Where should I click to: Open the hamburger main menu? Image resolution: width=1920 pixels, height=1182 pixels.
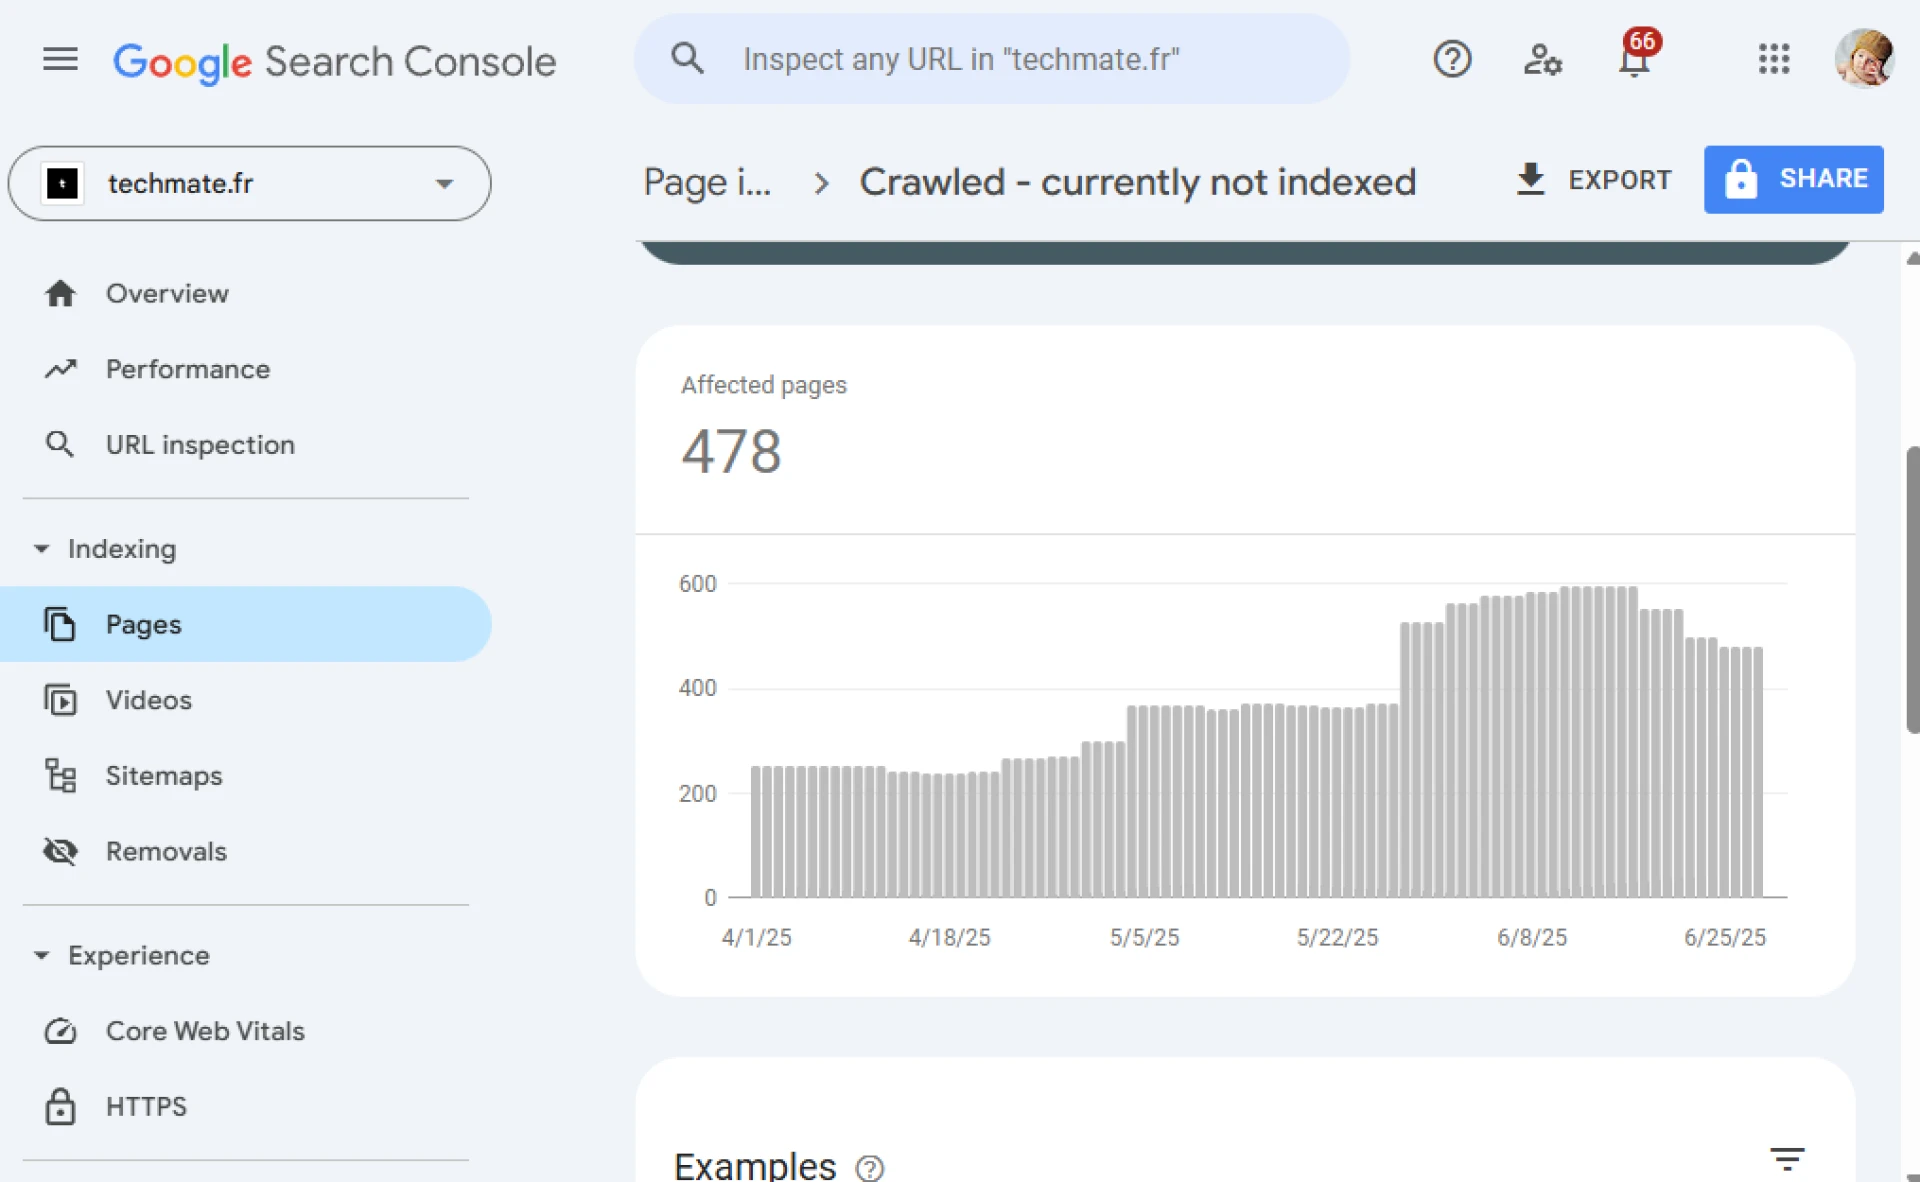pyautogui.click(x=60, y=60)
